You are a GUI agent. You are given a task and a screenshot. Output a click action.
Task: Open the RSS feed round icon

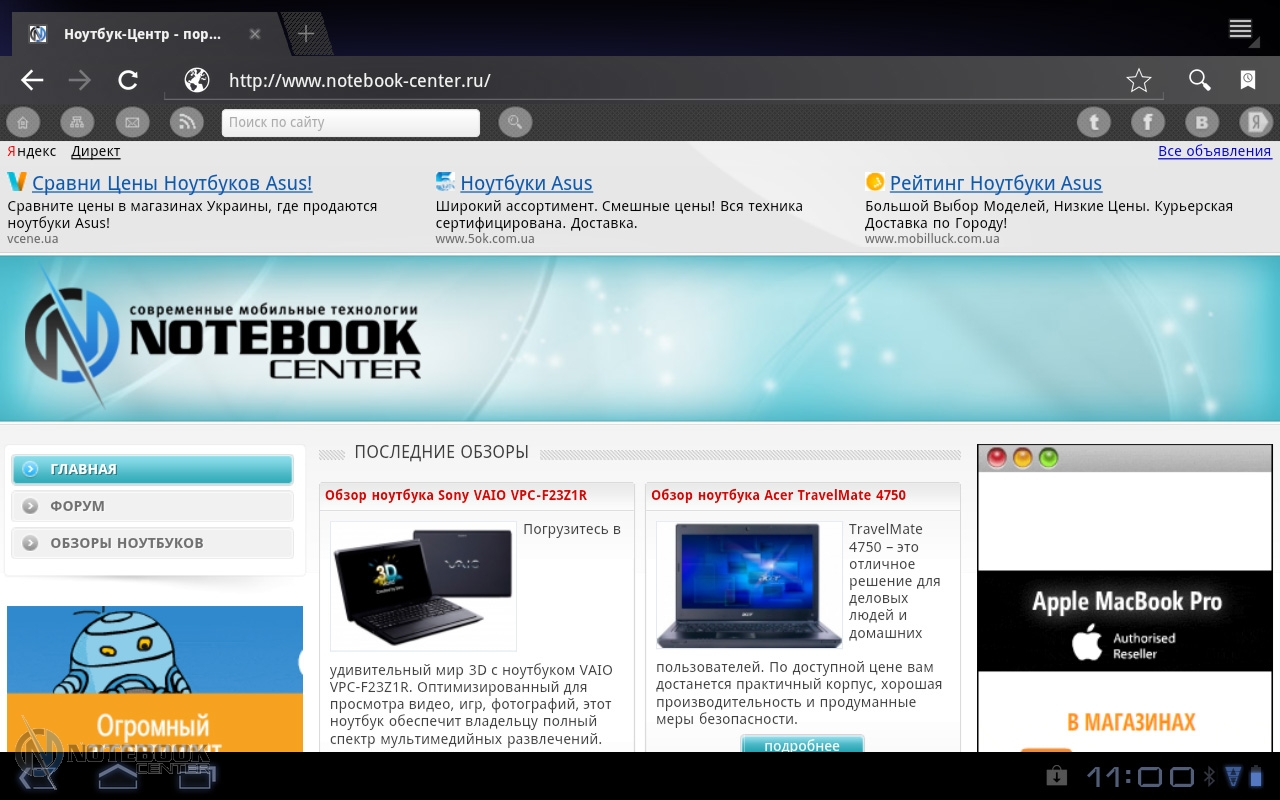tap(186, 122)
